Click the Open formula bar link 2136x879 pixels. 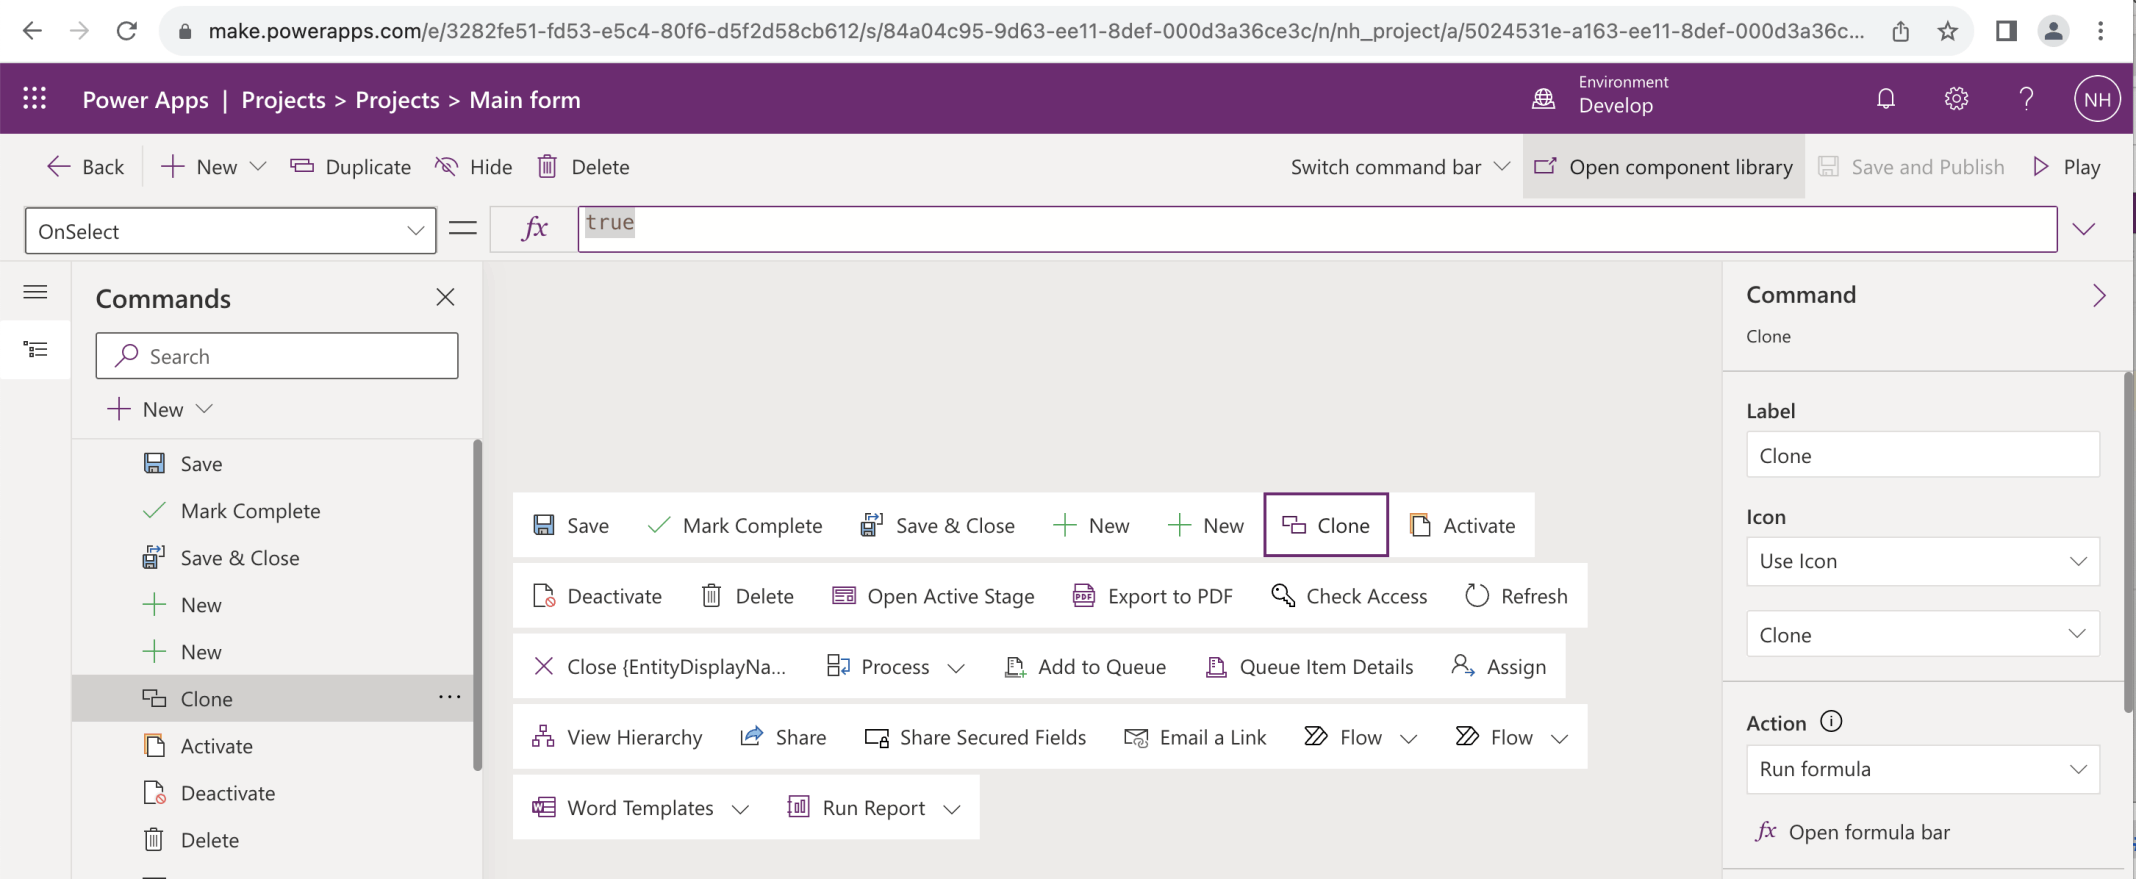[1867, 832]
